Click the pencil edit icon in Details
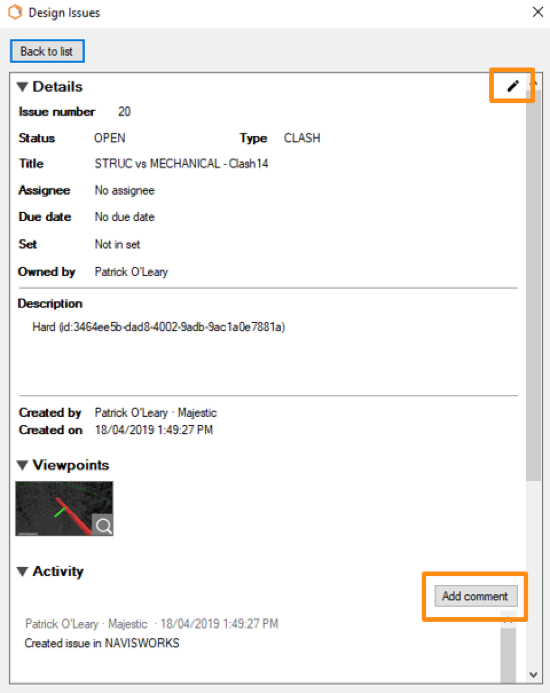This screenshot has height=693, width=550. pyautogui.click(x=512, y=86)
